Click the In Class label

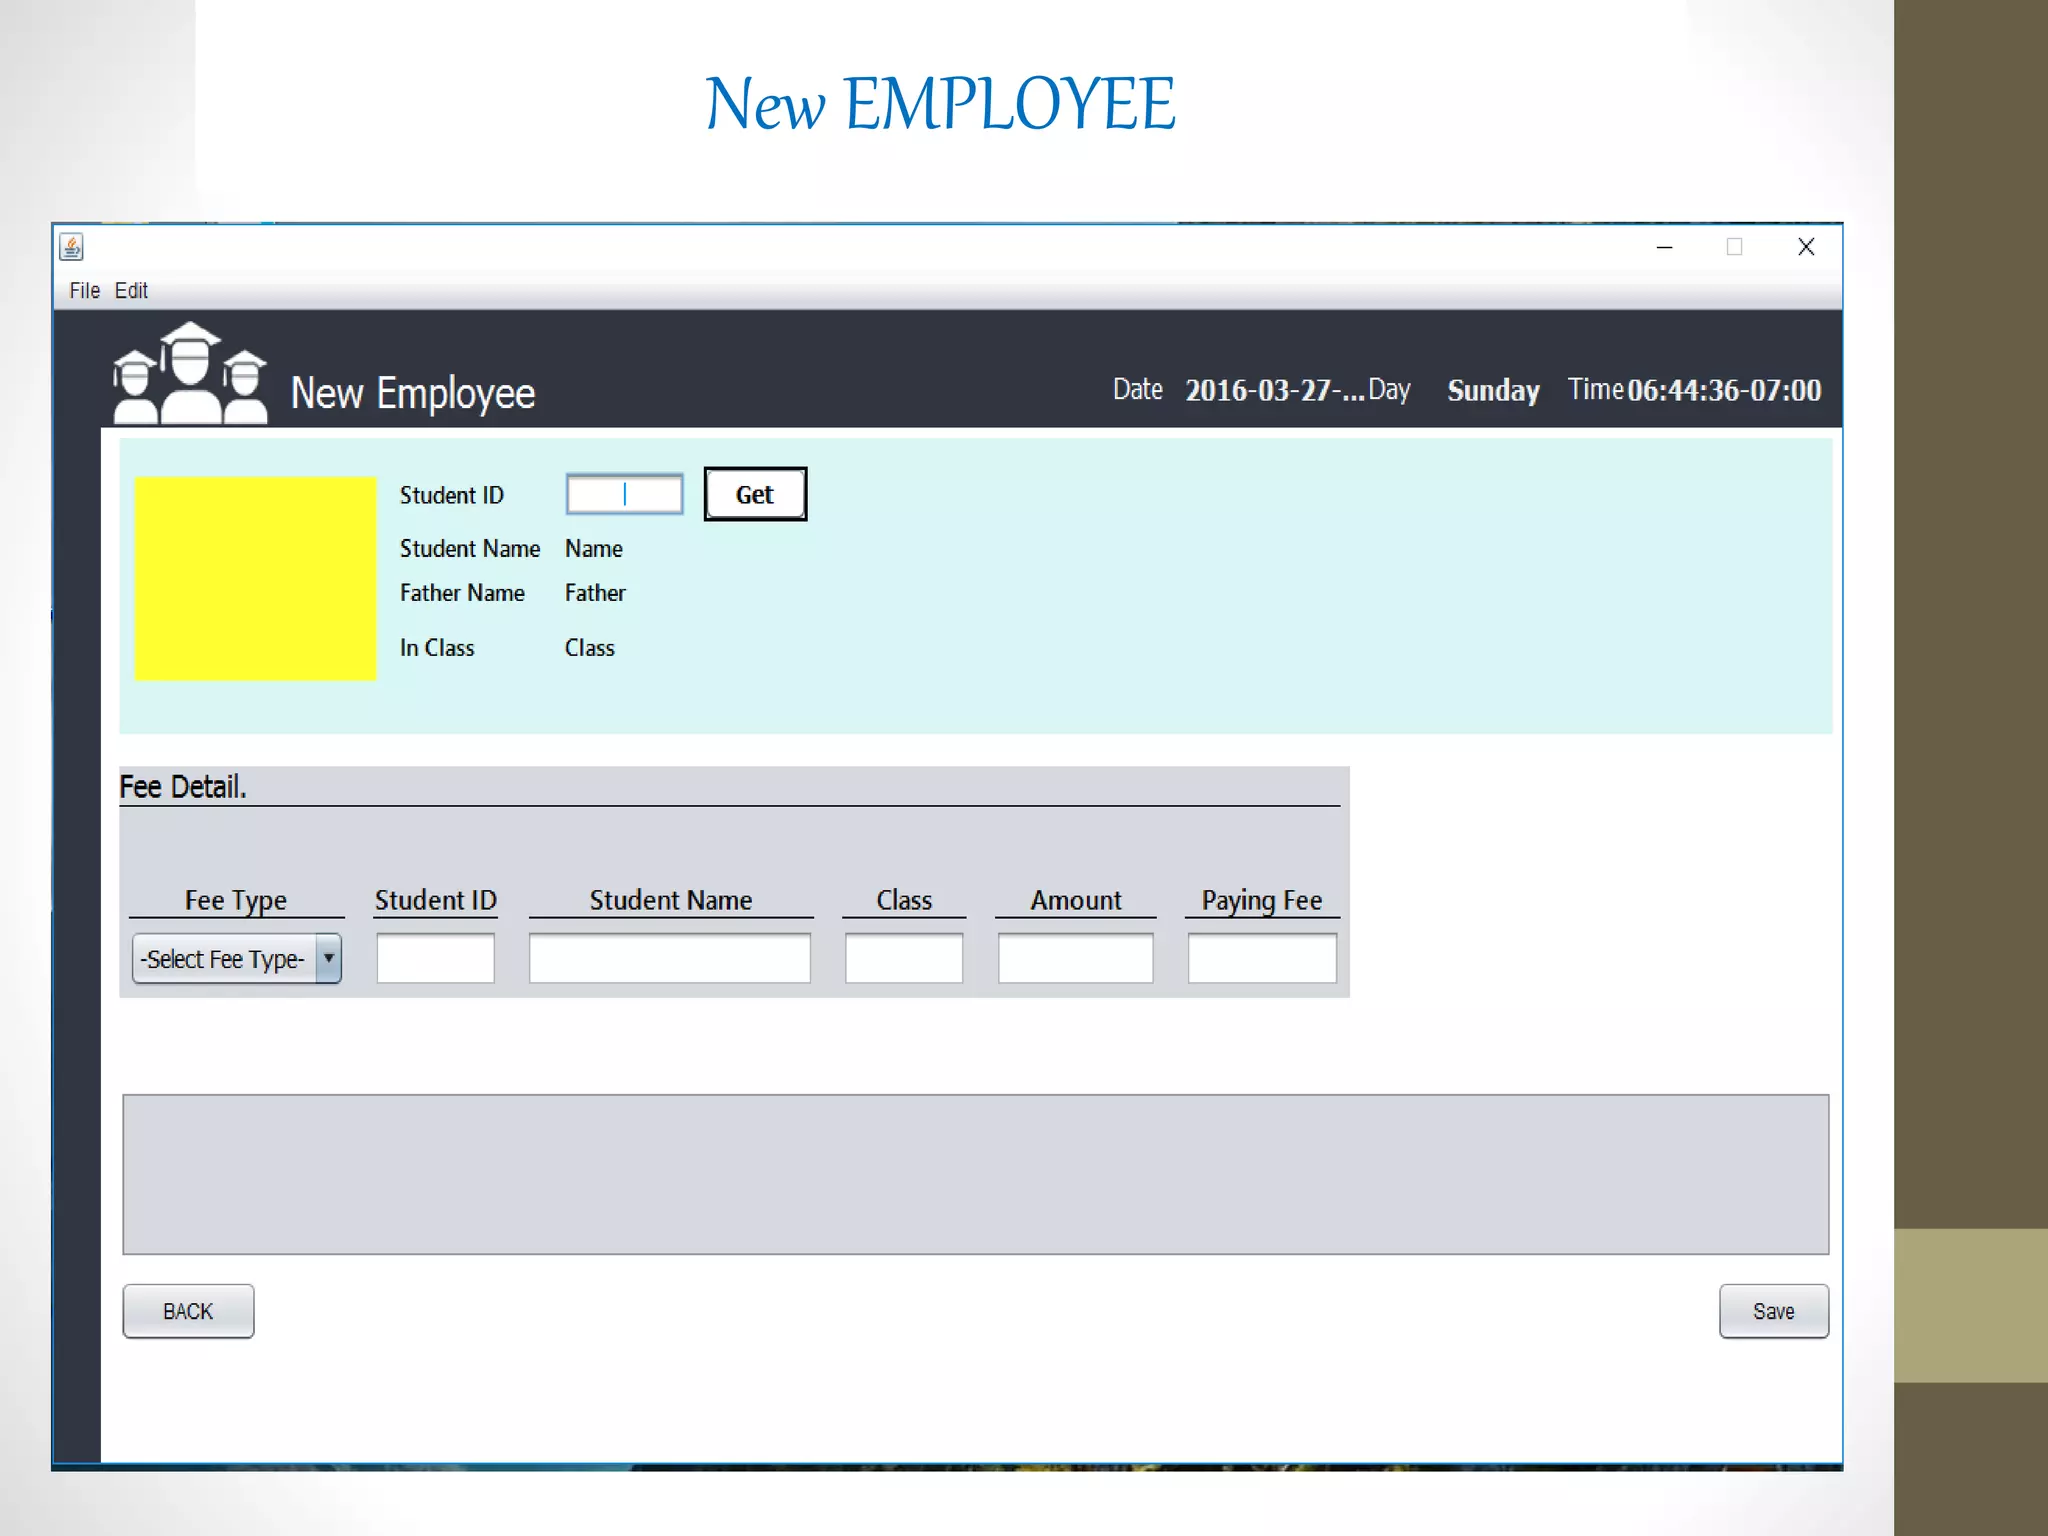[x=437, y=648]
